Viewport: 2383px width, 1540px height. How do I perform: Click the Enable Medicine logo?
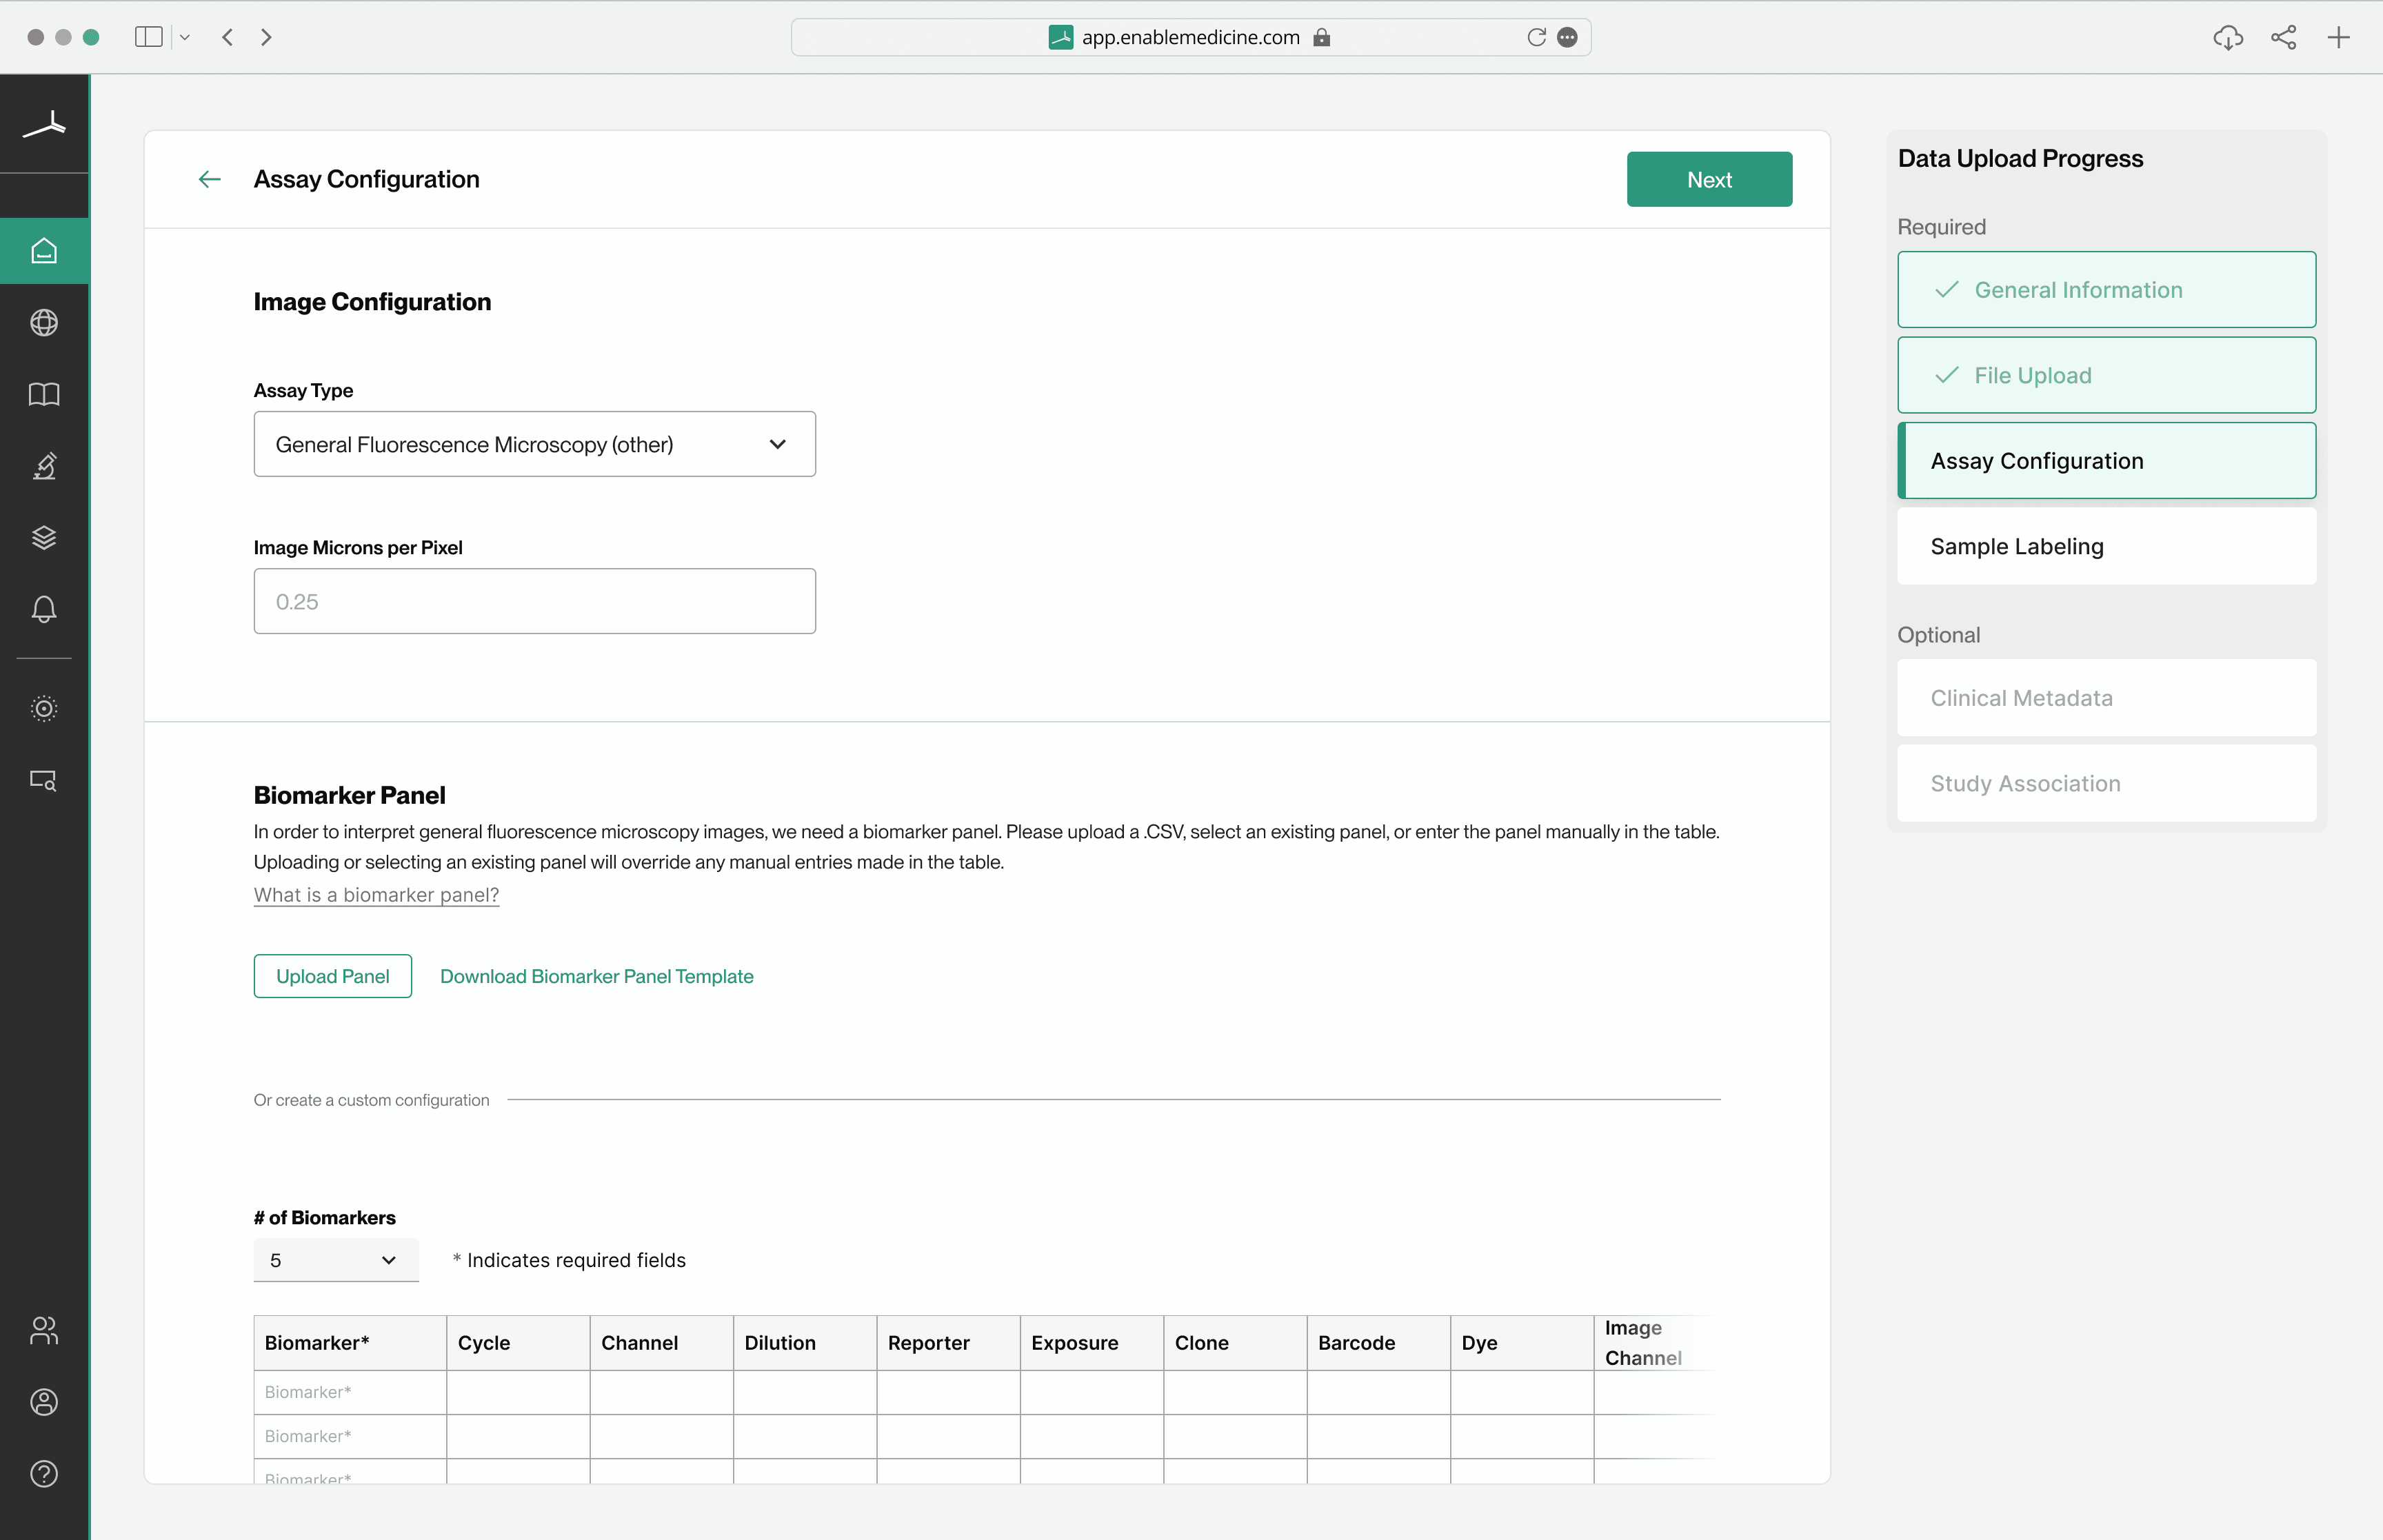click(44, 125)
